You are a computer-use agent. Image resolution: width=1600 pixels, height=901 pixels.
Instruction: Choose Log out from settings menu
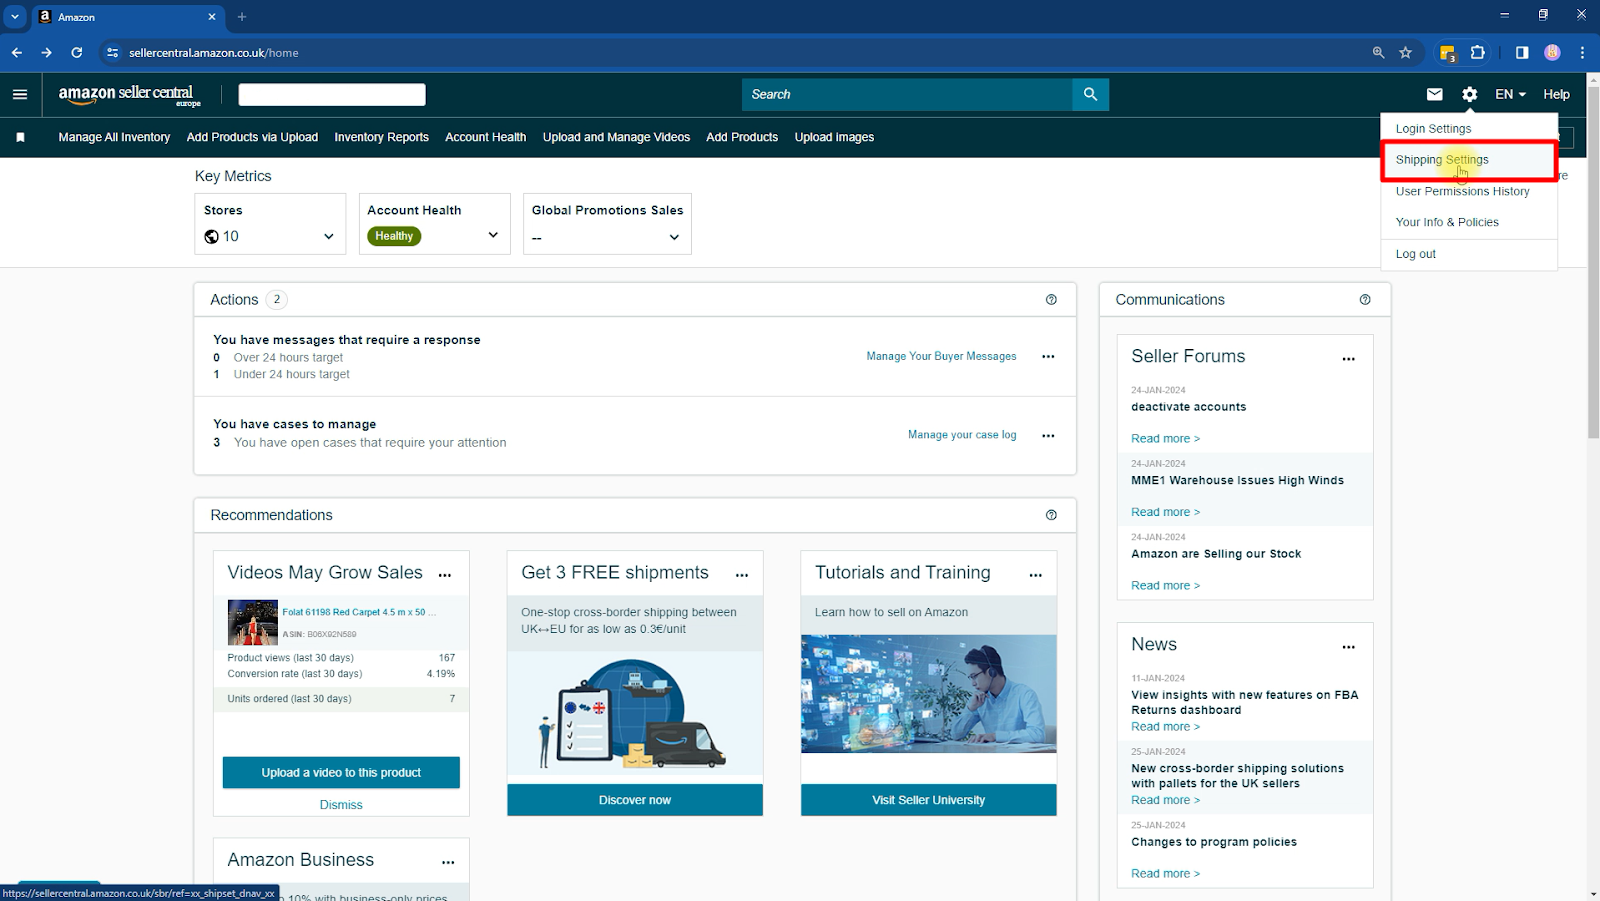1415,254
